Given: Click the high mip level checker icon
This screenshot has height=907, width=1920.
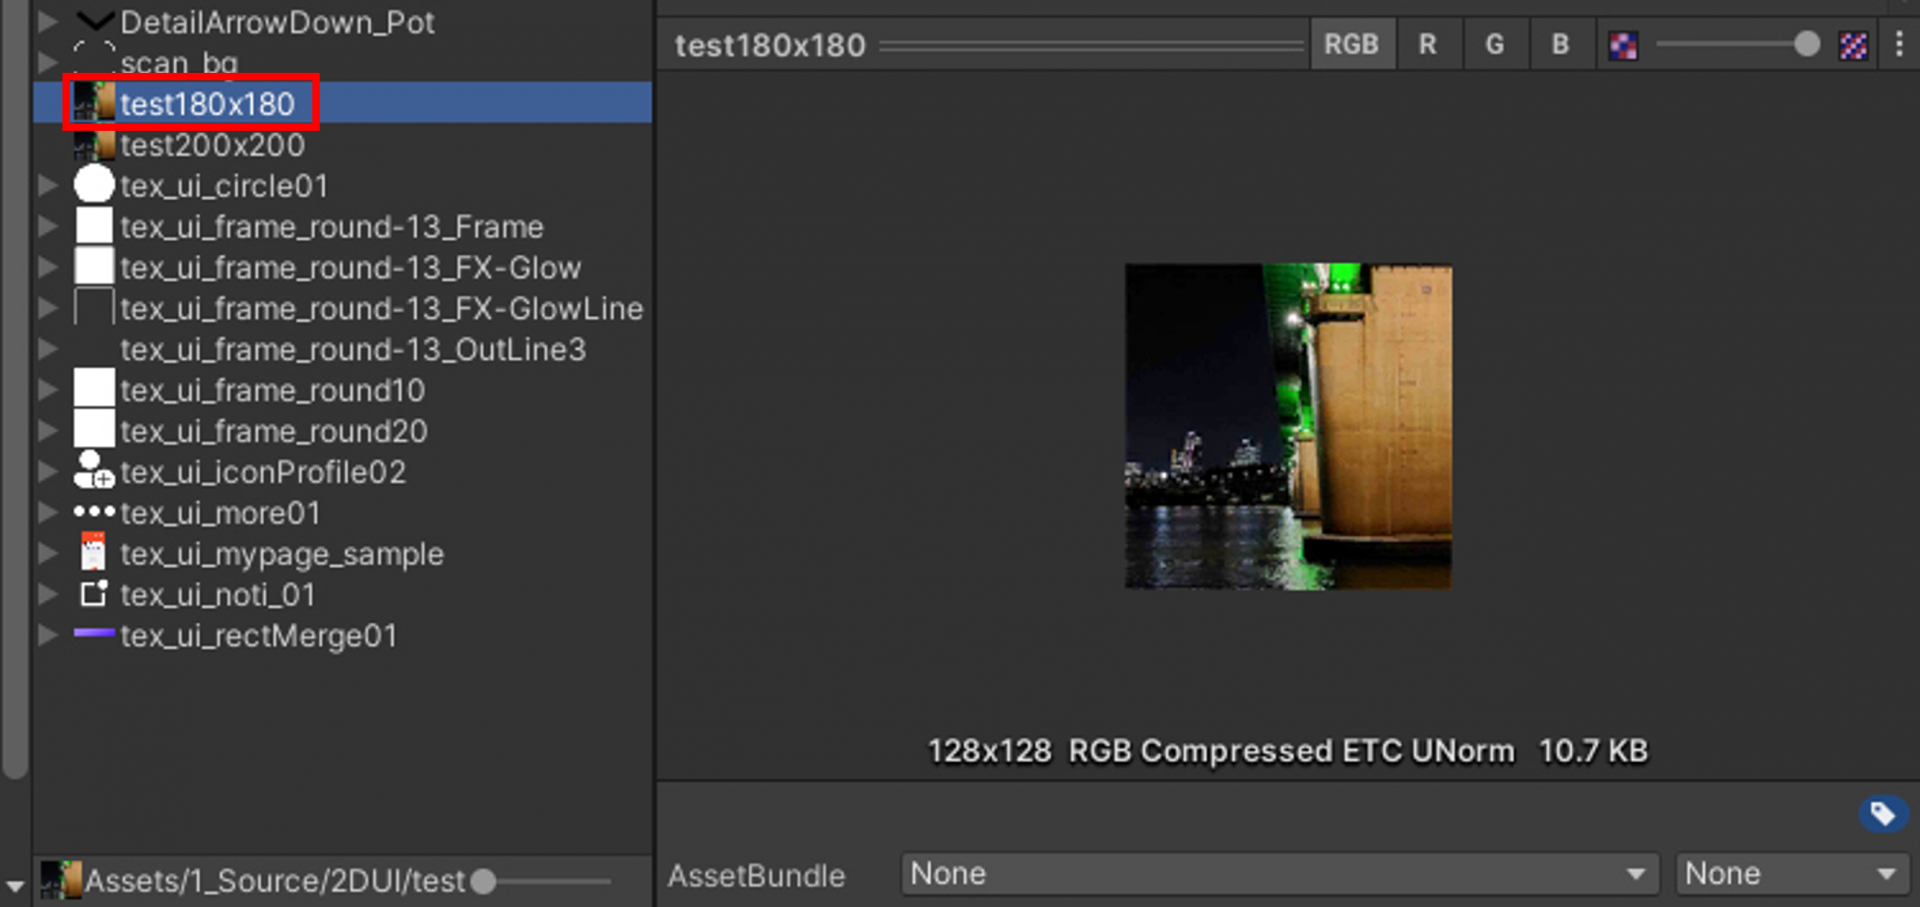Looking at the screenshot, I should pos(1853,45).
